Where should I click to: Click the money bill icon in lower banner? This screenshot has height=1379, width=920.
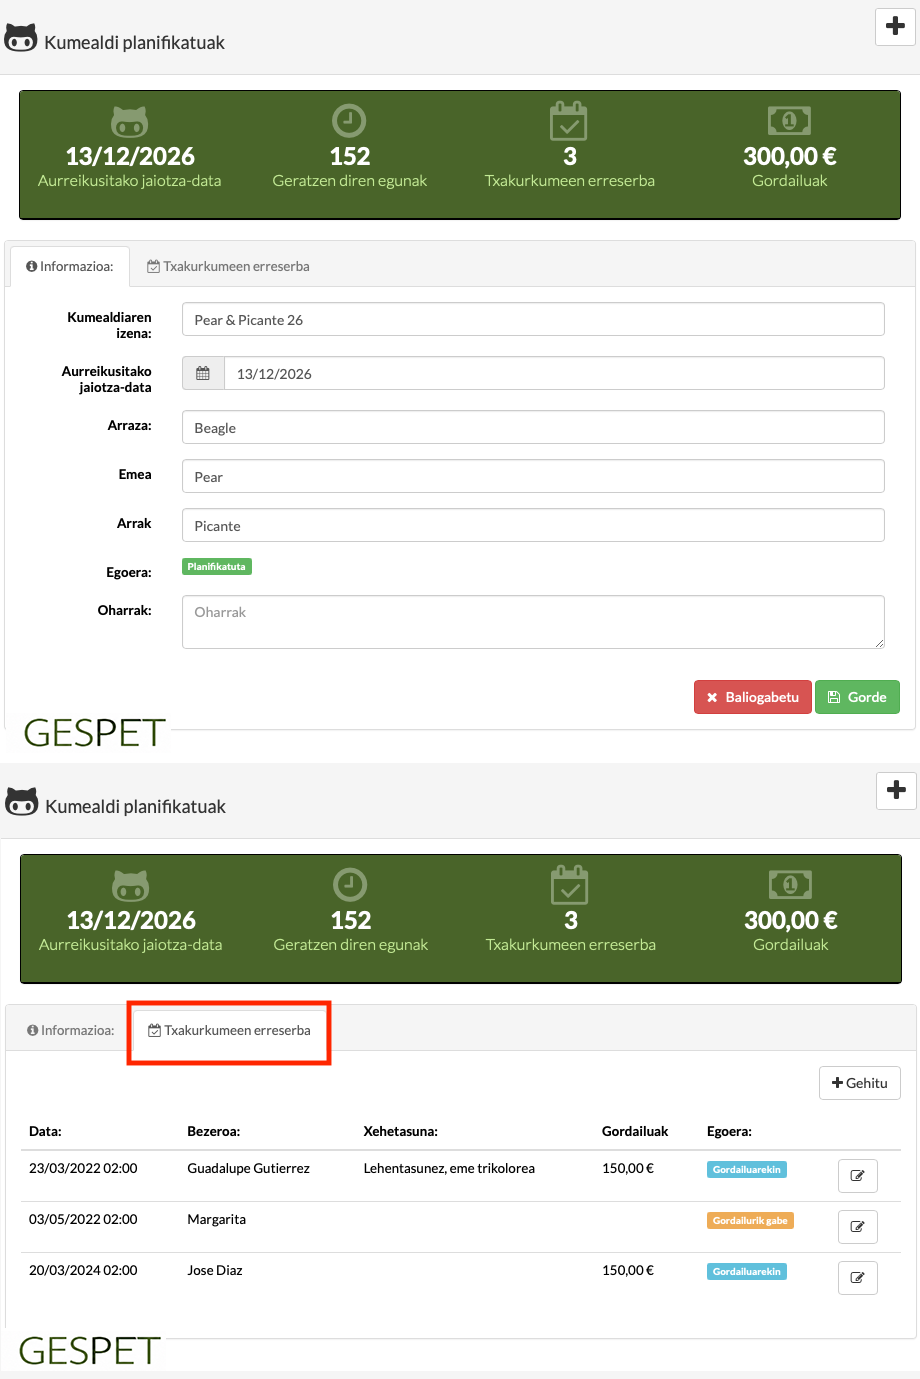coord(790,885)
